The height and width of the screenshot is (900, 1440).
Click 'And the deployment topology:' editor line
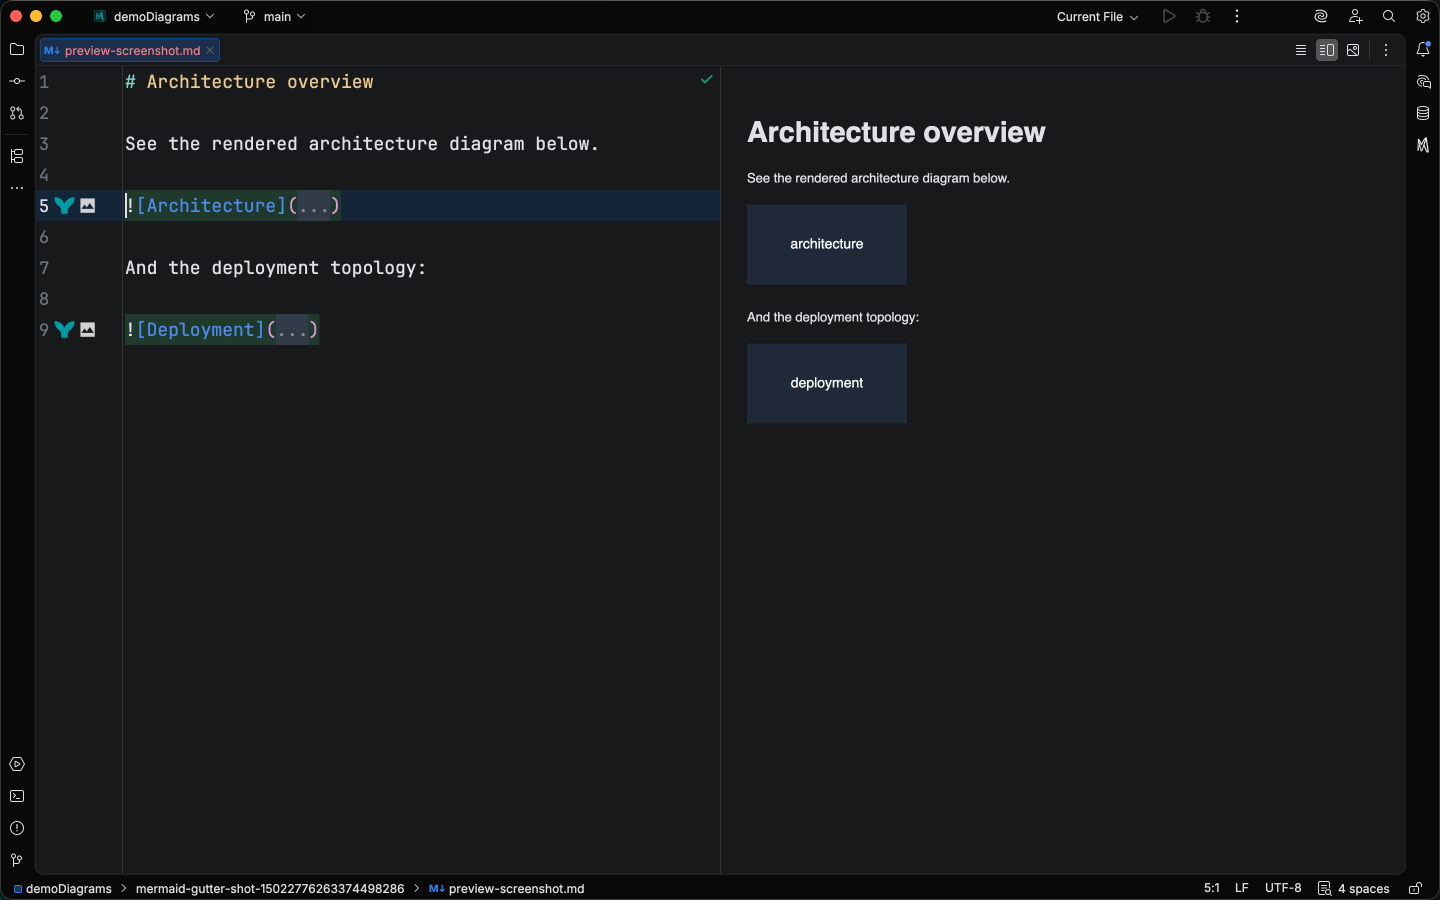tap(276, 268)
